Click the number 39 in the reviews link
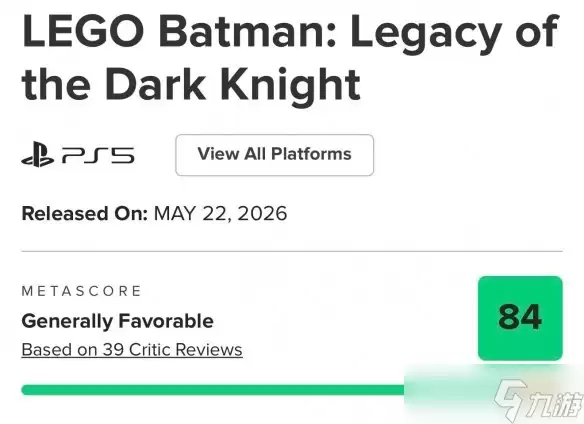This screenshot has width=584, height=424. 113,350
